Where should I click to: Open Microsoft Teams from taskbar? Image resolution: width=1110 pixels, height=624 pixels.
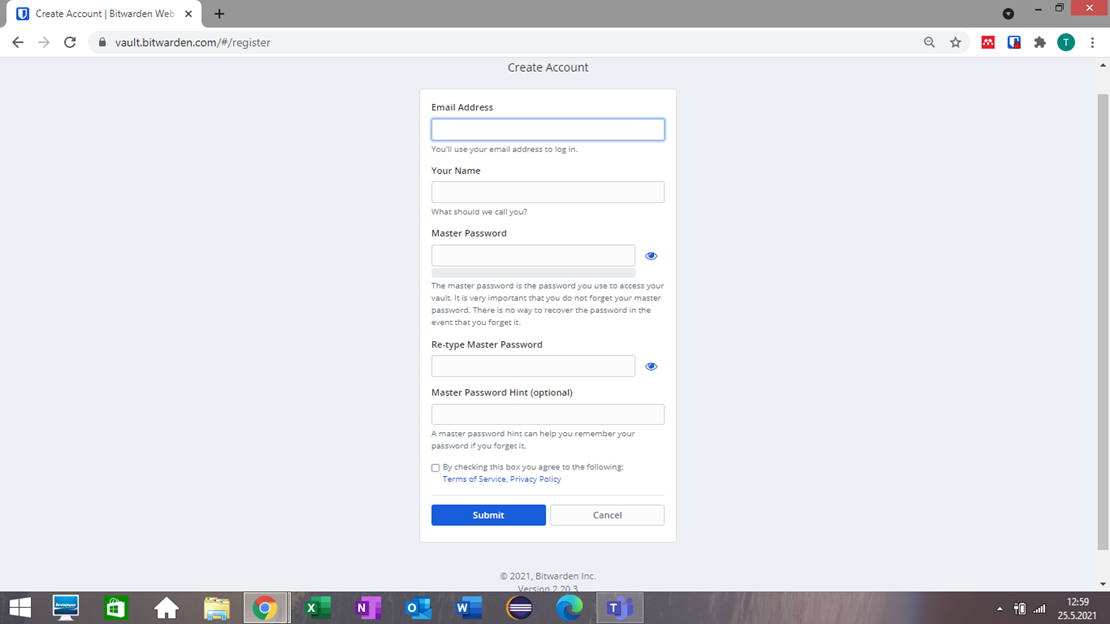[x=620, y=608]
